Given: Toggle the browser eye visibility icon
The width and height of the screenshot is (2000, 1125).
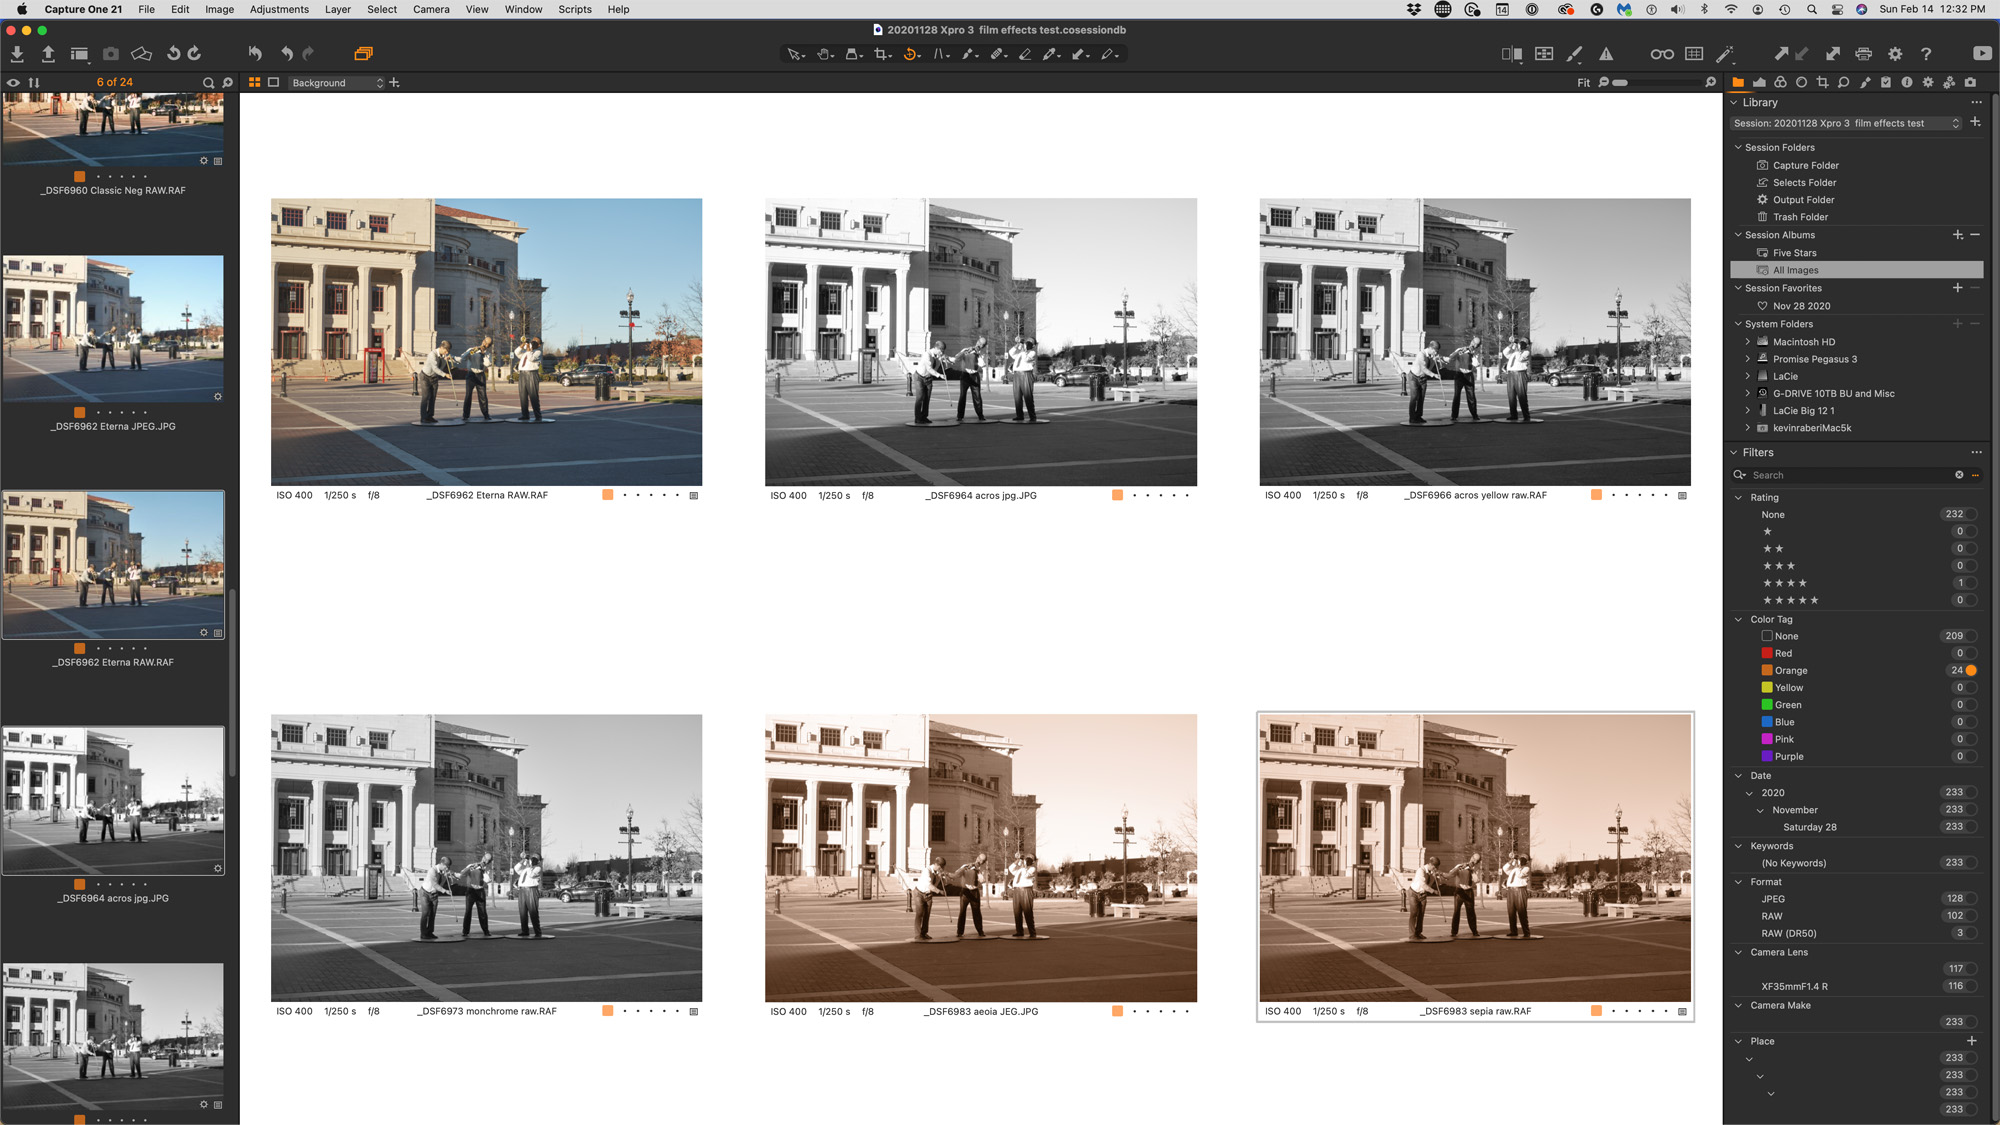Looking at the screenshot, I should 14,83.
